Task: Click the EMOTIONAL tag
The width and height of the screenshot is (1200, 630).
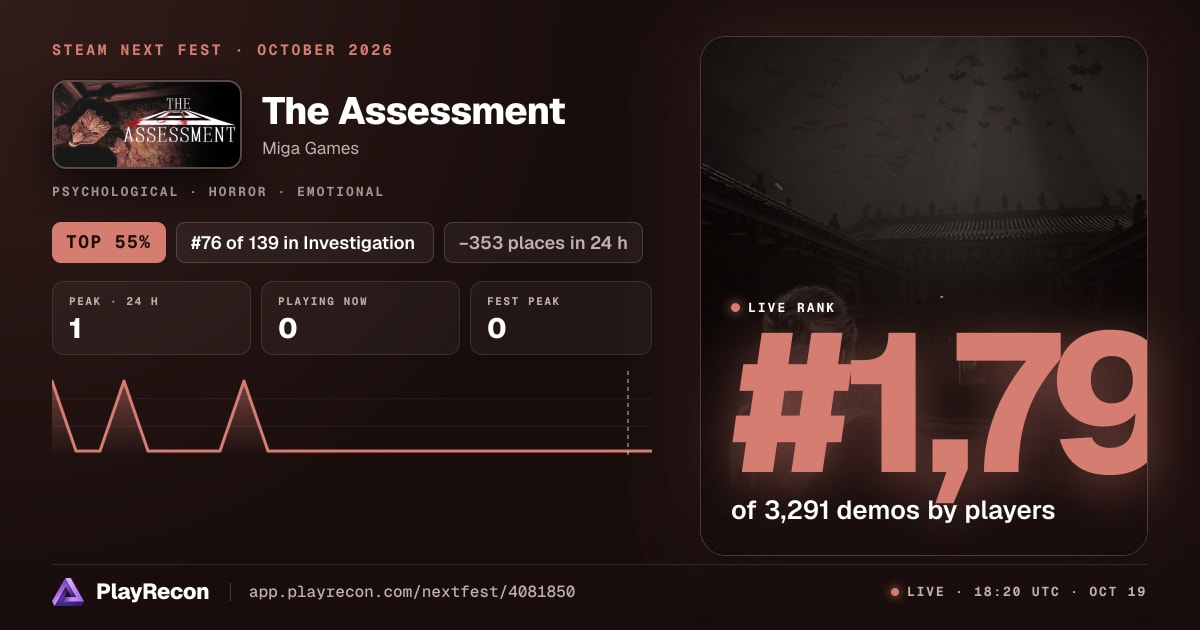Action: click(x=340, y=192)
